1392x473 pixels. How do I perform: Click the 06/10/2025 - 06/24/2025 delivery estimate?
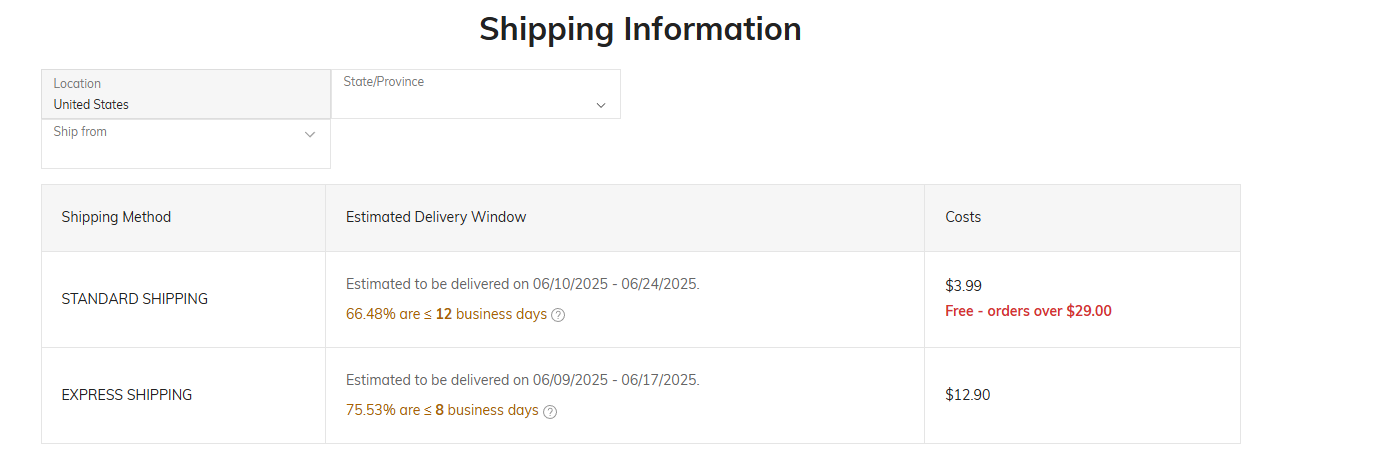pos(523,284)
